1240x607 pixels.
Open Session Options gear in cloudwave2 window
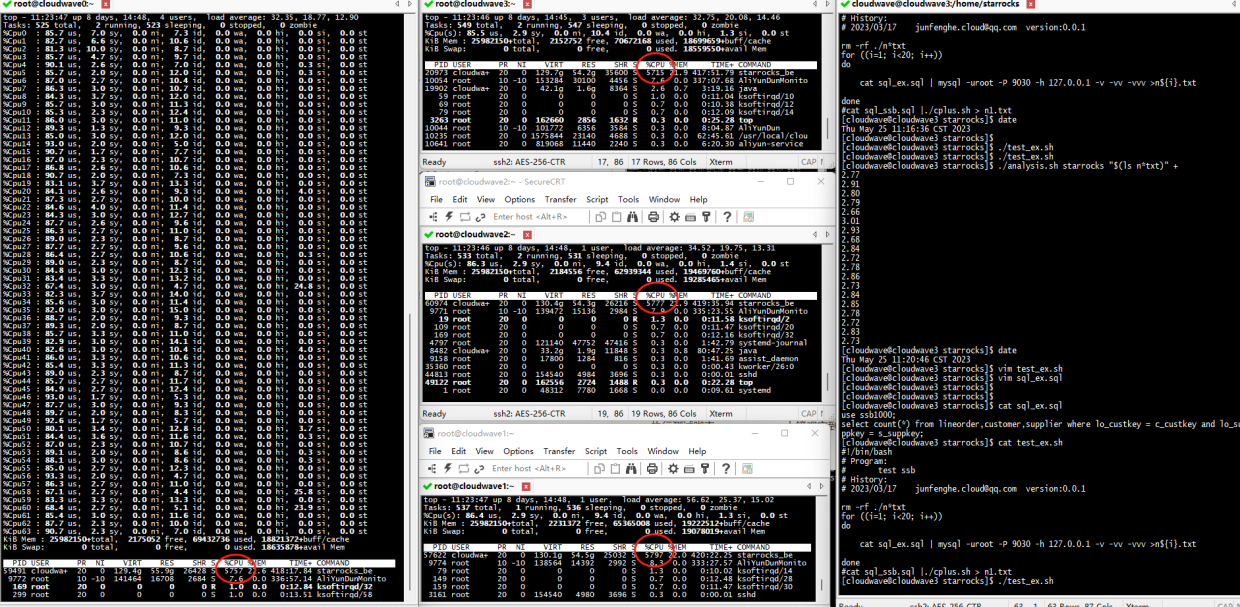[674, 217]
